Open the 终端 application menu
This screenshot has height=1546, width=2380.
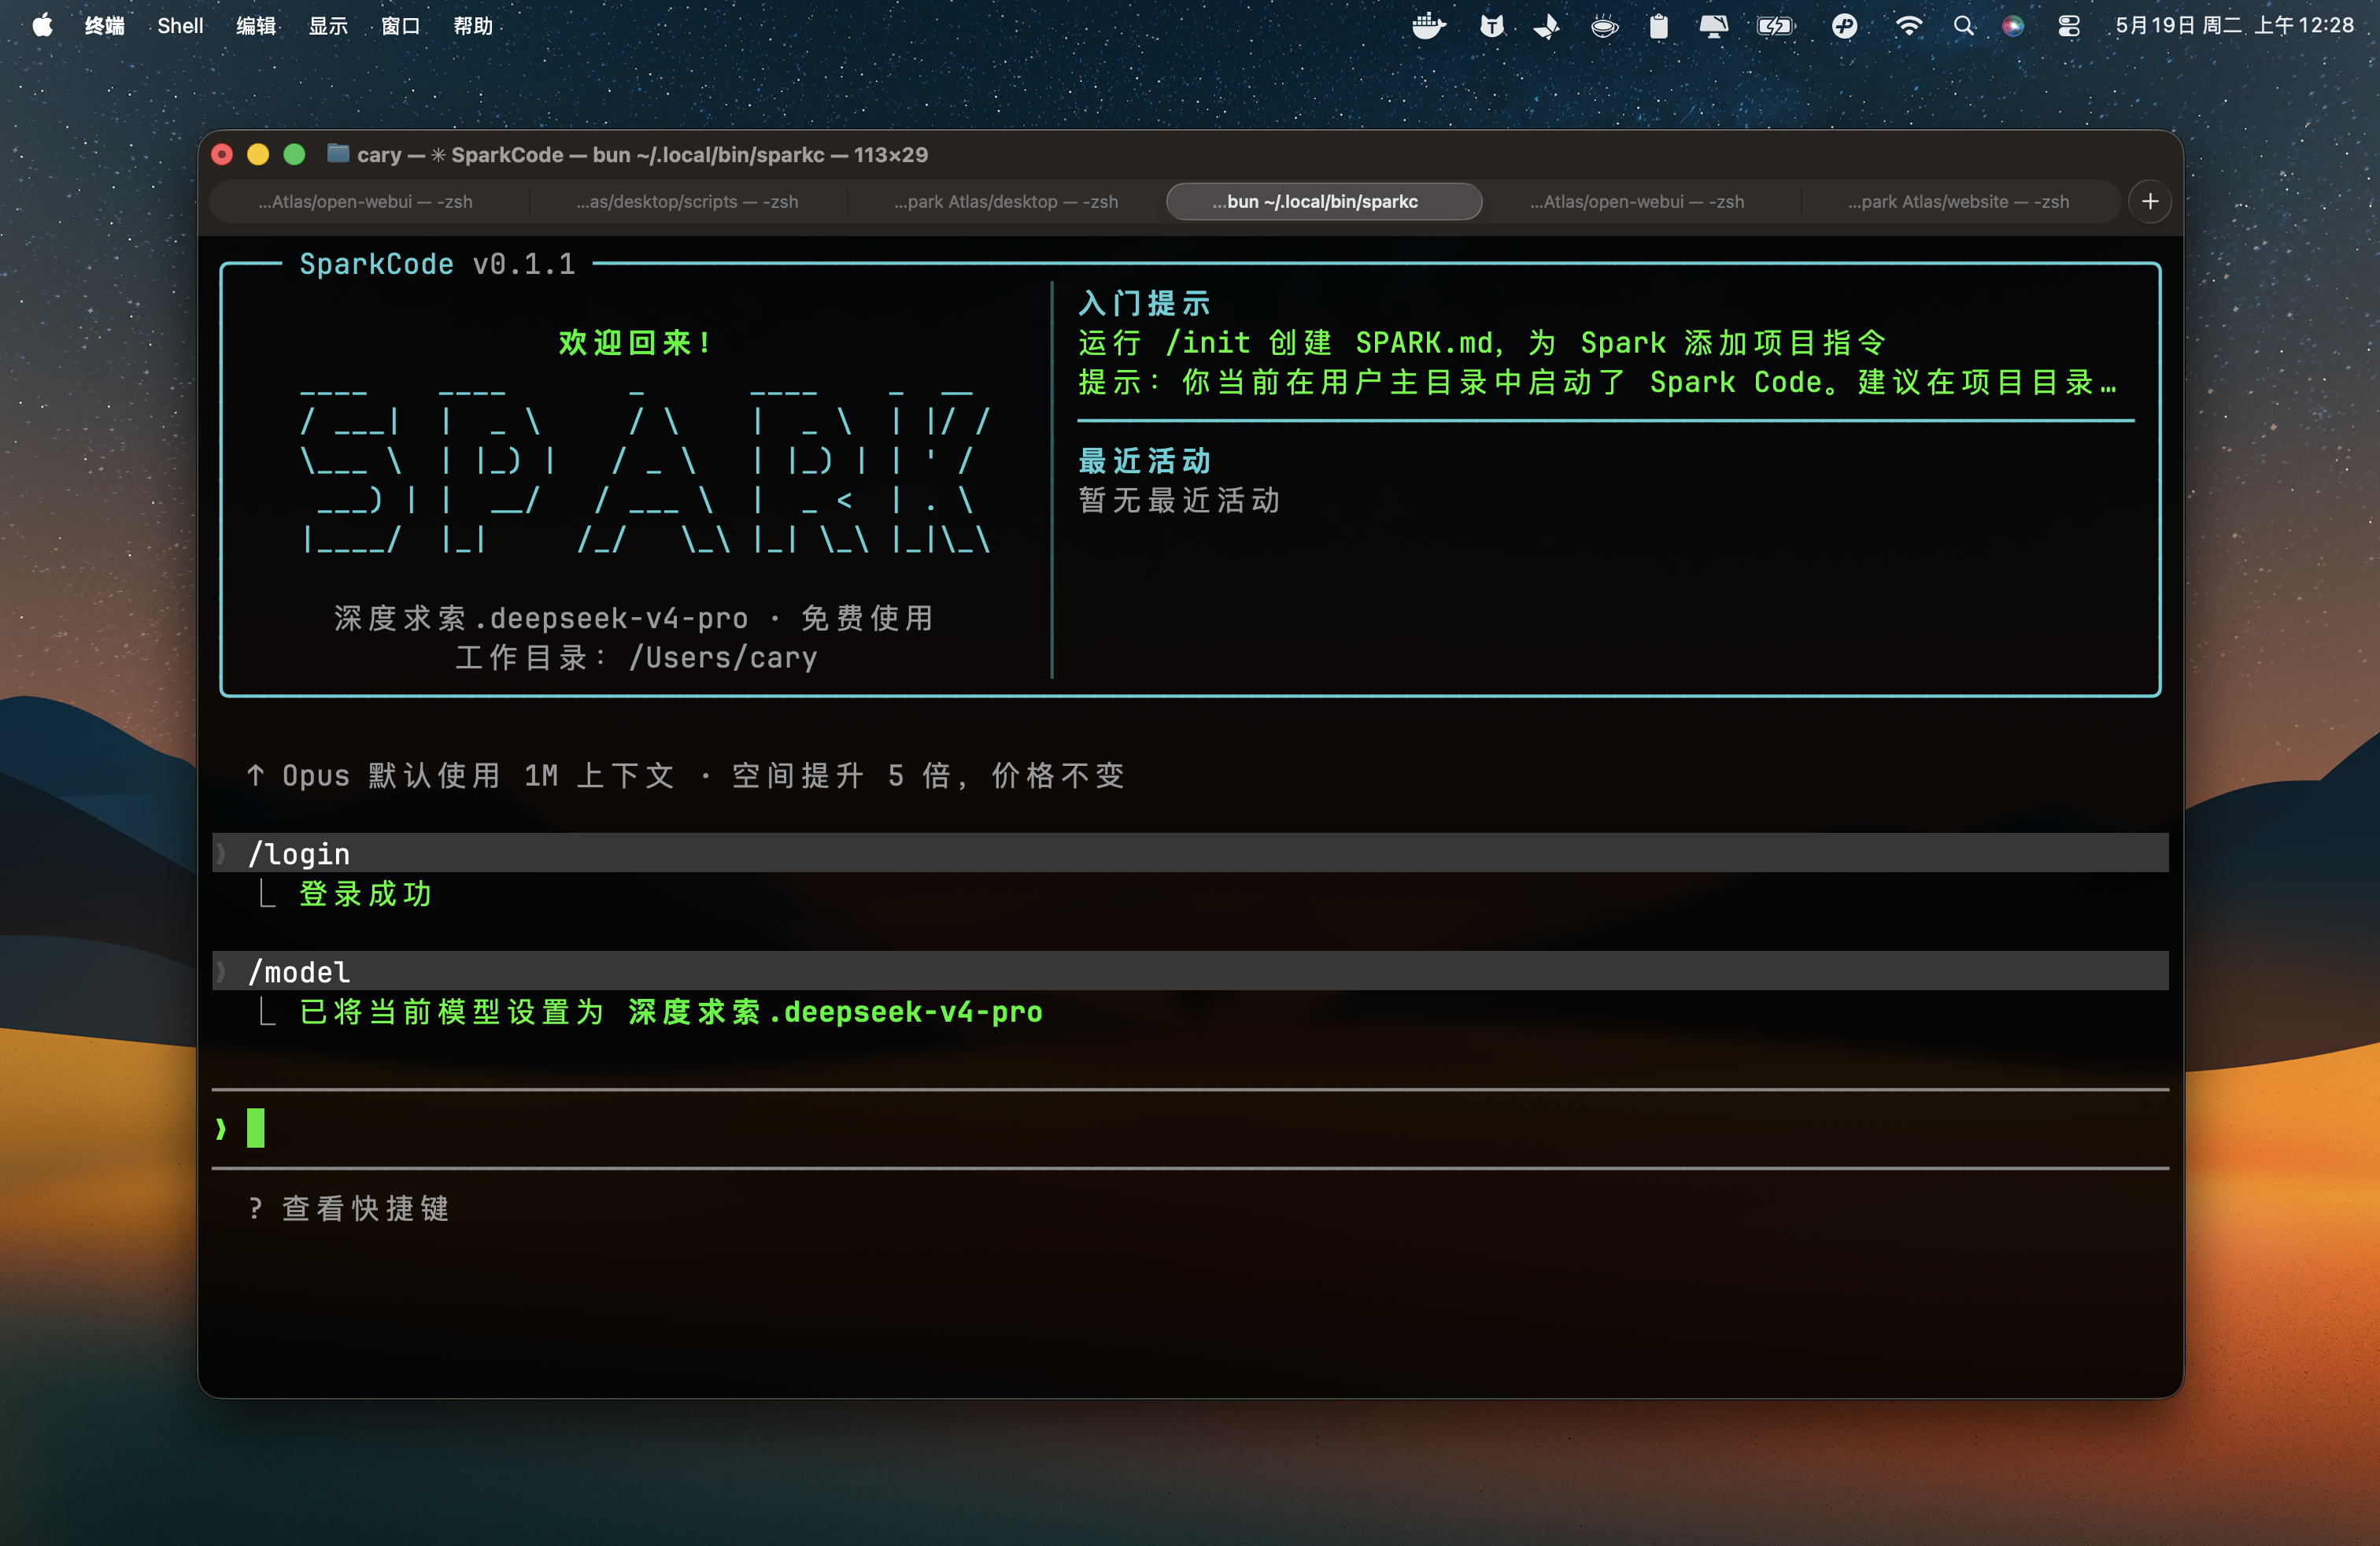tap(104, 26)
